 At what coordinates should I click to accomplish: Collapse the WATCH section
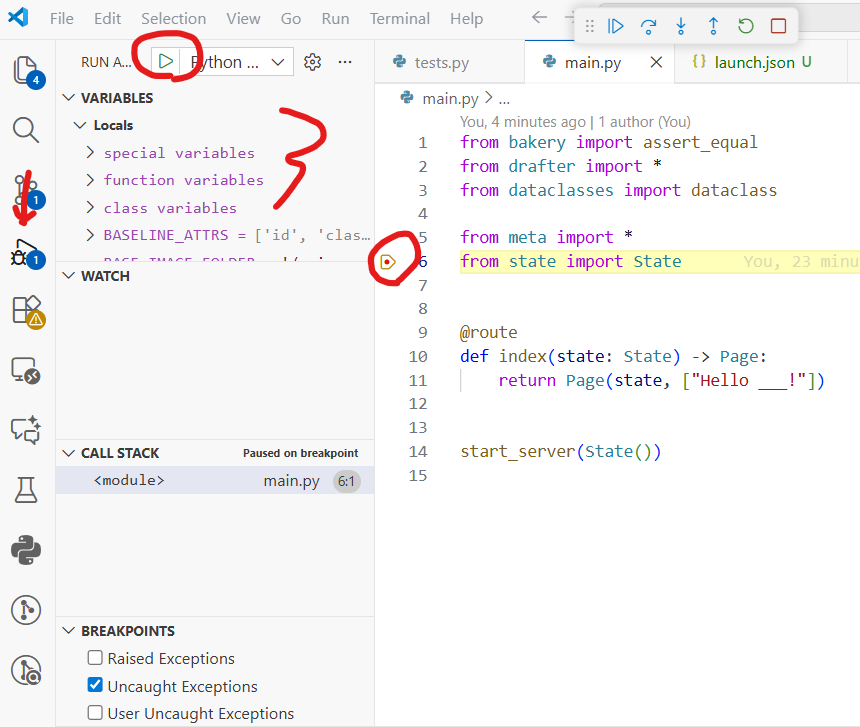point(68,275)
